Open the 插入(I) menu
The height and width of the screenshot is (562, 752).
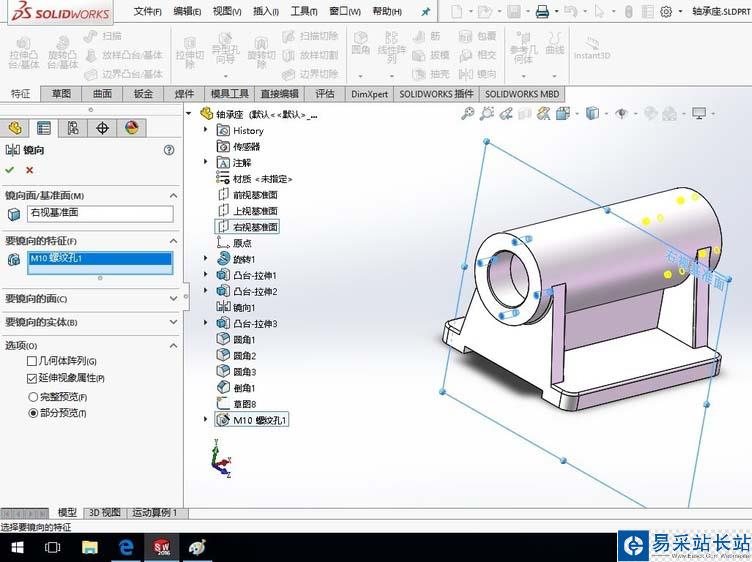click(x=266, y=12)
